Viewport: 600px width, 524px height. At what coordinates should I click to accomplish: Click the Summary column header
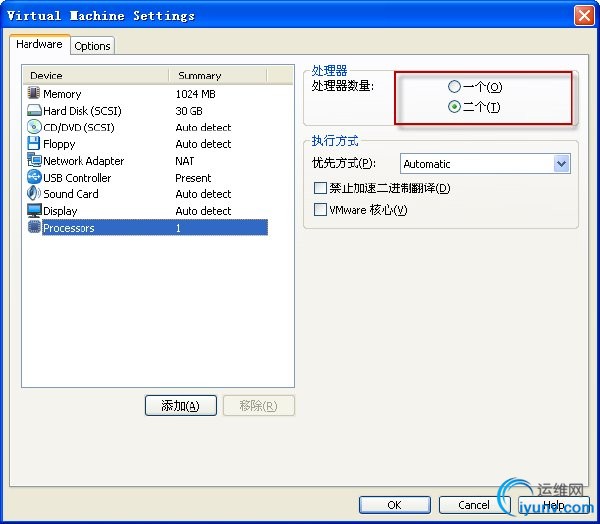[x=218, y=75]
